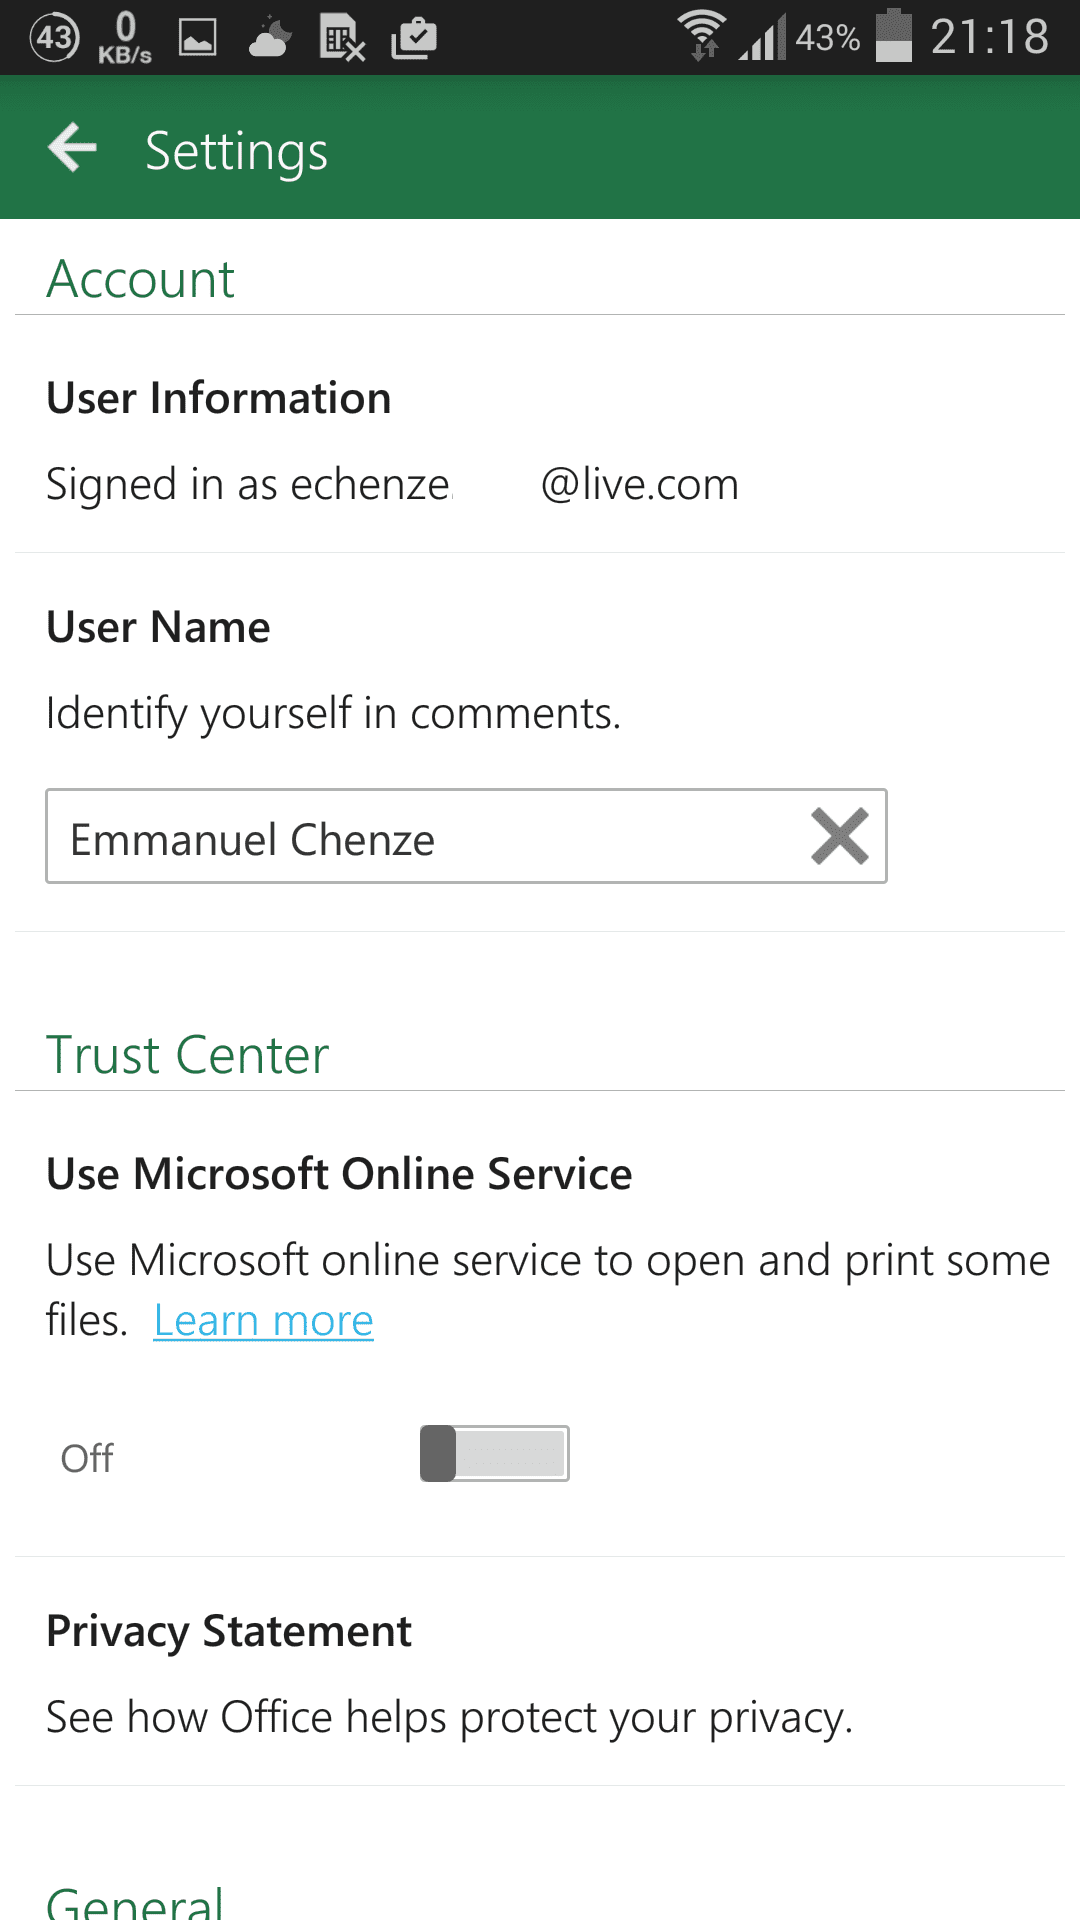The height and width of the screenshot is (1920, 1080).
Task: Tap the weather cloud notification icon
Action: (x=270, y=38)
